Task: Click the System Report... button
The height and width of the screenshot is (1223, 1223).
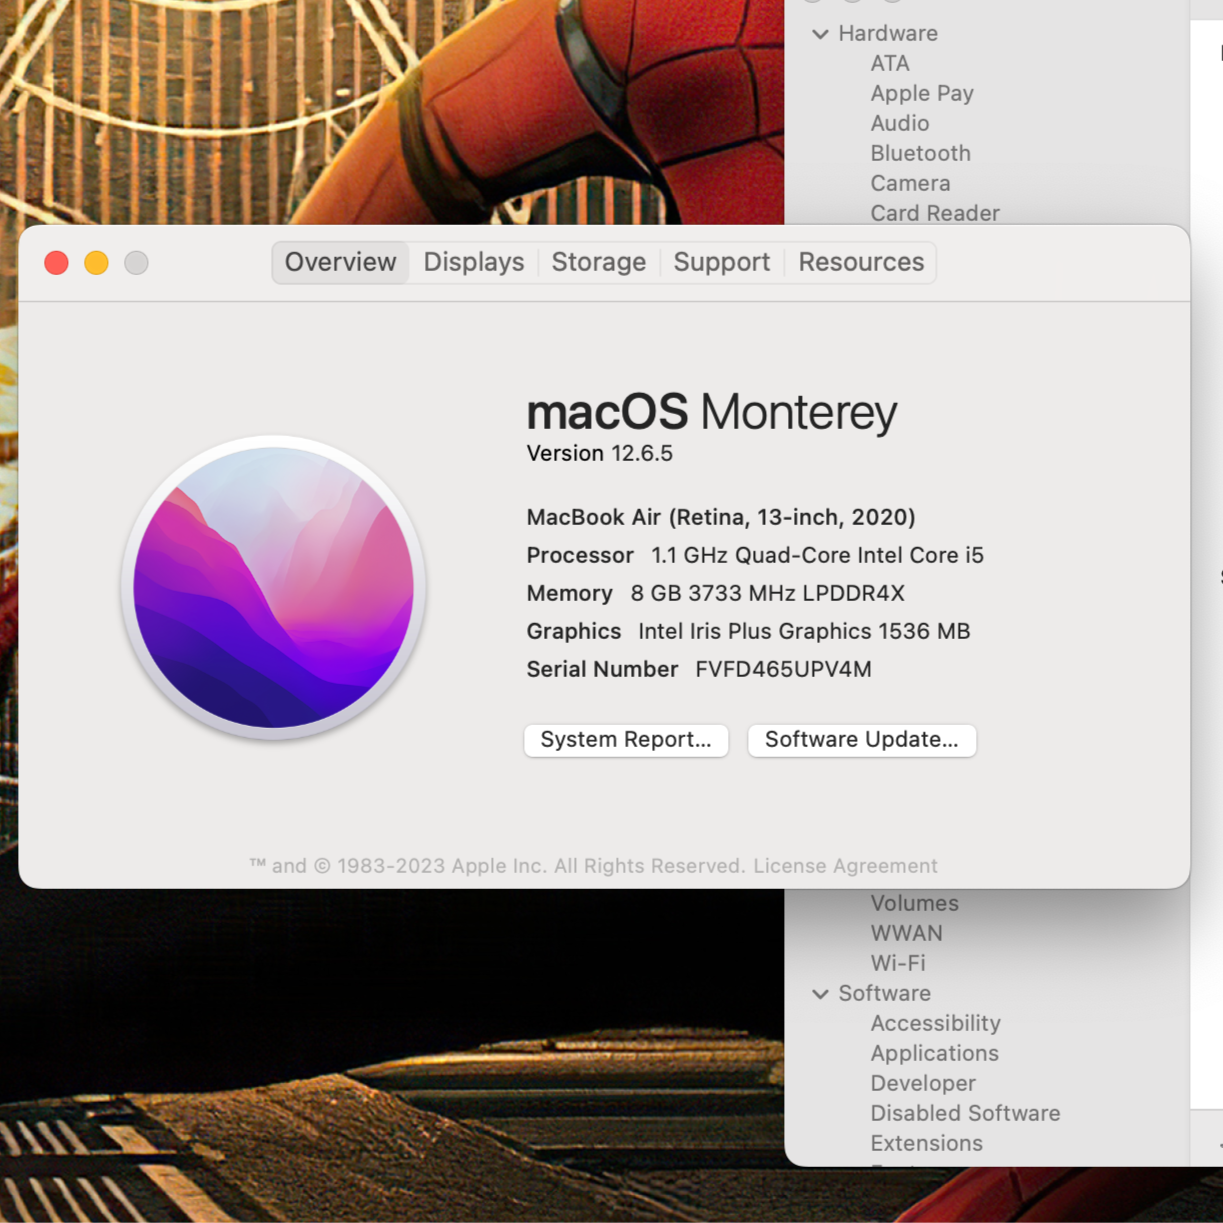Action: [626, 740]
